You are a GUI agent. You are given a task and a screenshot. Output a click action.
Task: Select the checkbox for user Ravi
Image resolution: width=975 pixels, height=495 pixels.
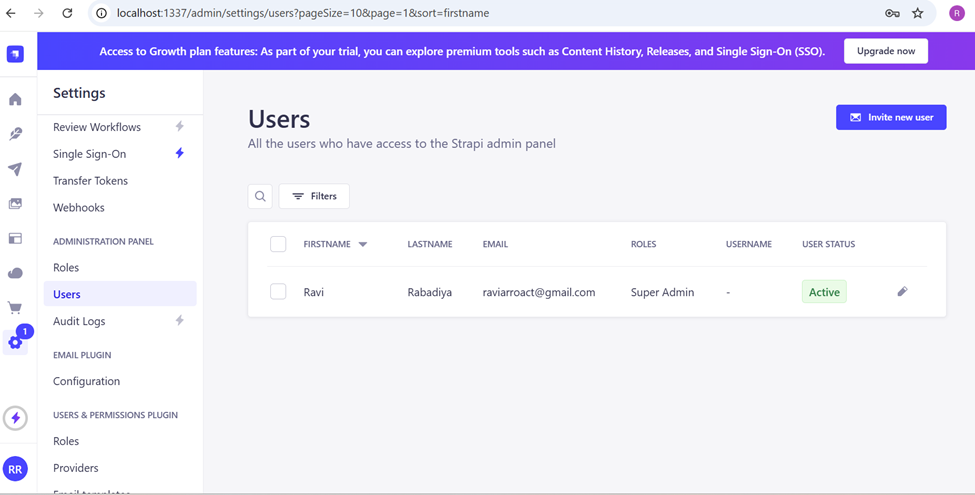(278, 292)
